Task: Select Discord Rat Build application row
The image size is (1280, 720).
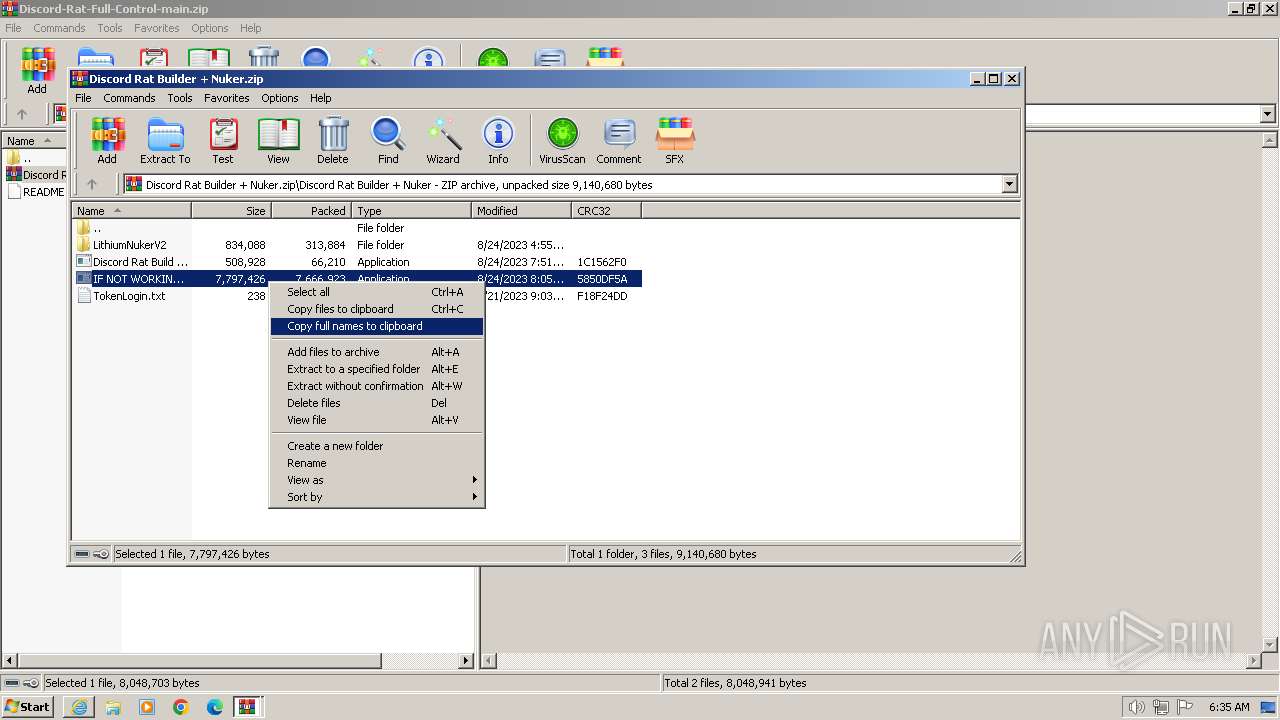Action: (358, 262)
